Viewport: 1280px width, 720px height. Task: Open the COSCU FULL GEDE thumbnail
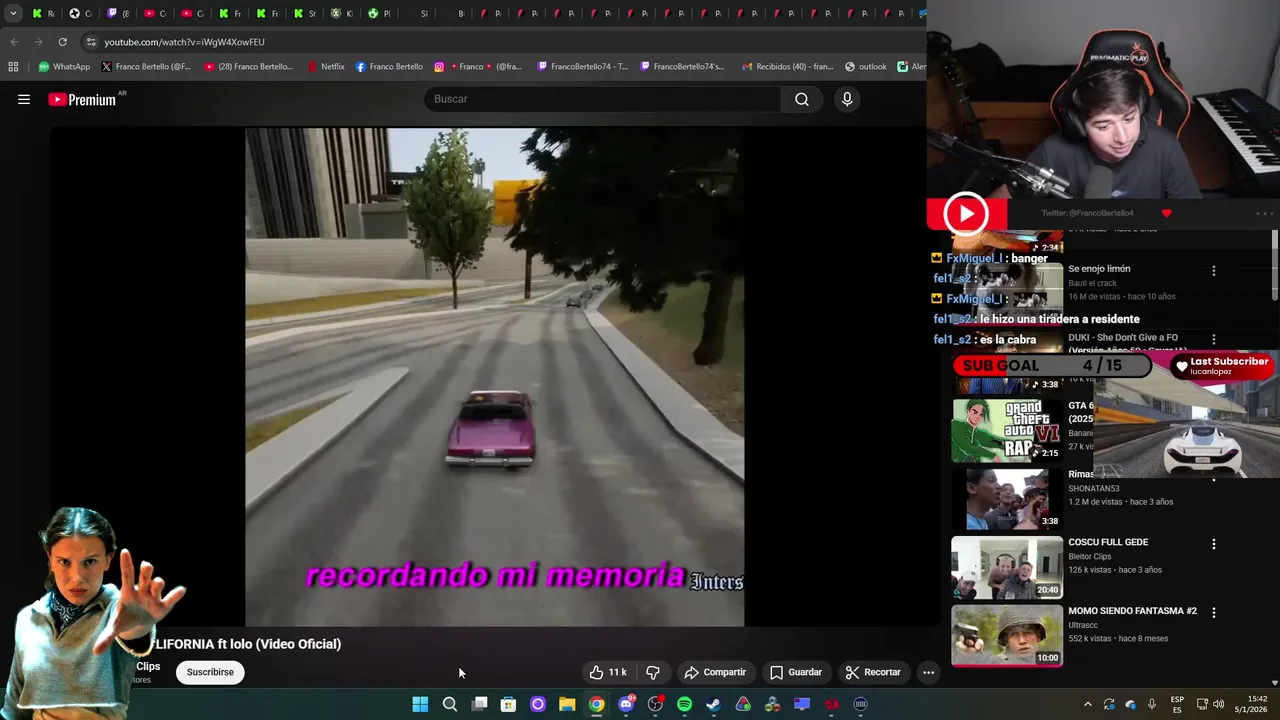(x=1007, y=567)
